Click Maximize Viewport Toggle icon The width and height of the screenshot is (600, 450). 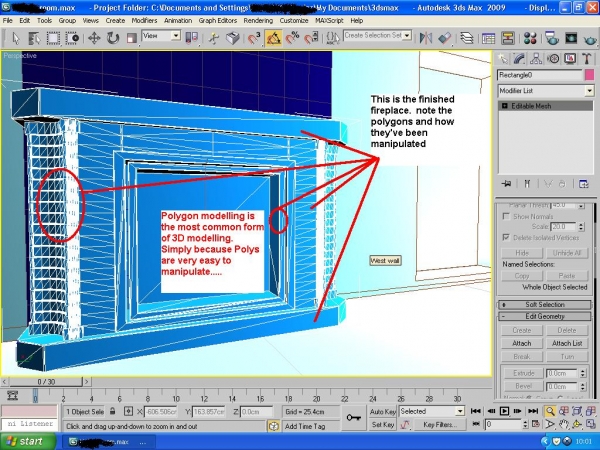pos(590,424)
